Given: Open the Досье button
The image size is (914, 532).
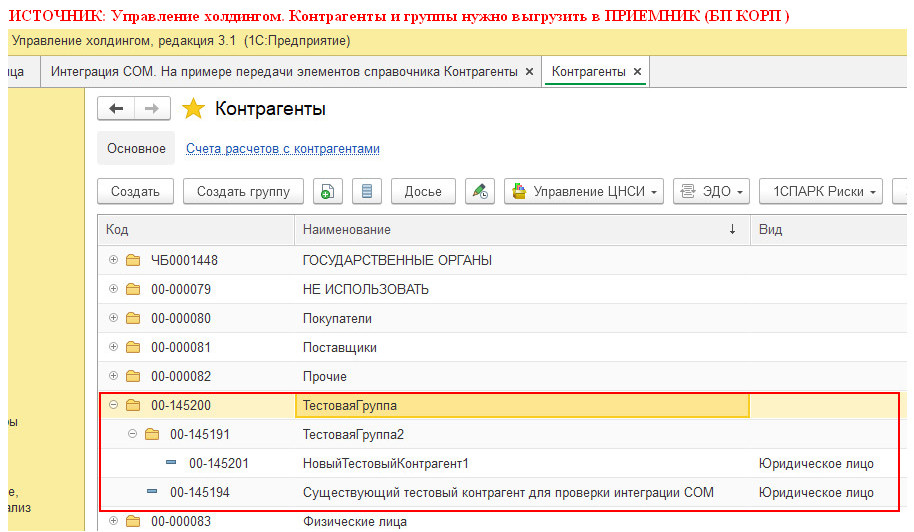Looking at the screenshot, I should (x=423, y=191).
